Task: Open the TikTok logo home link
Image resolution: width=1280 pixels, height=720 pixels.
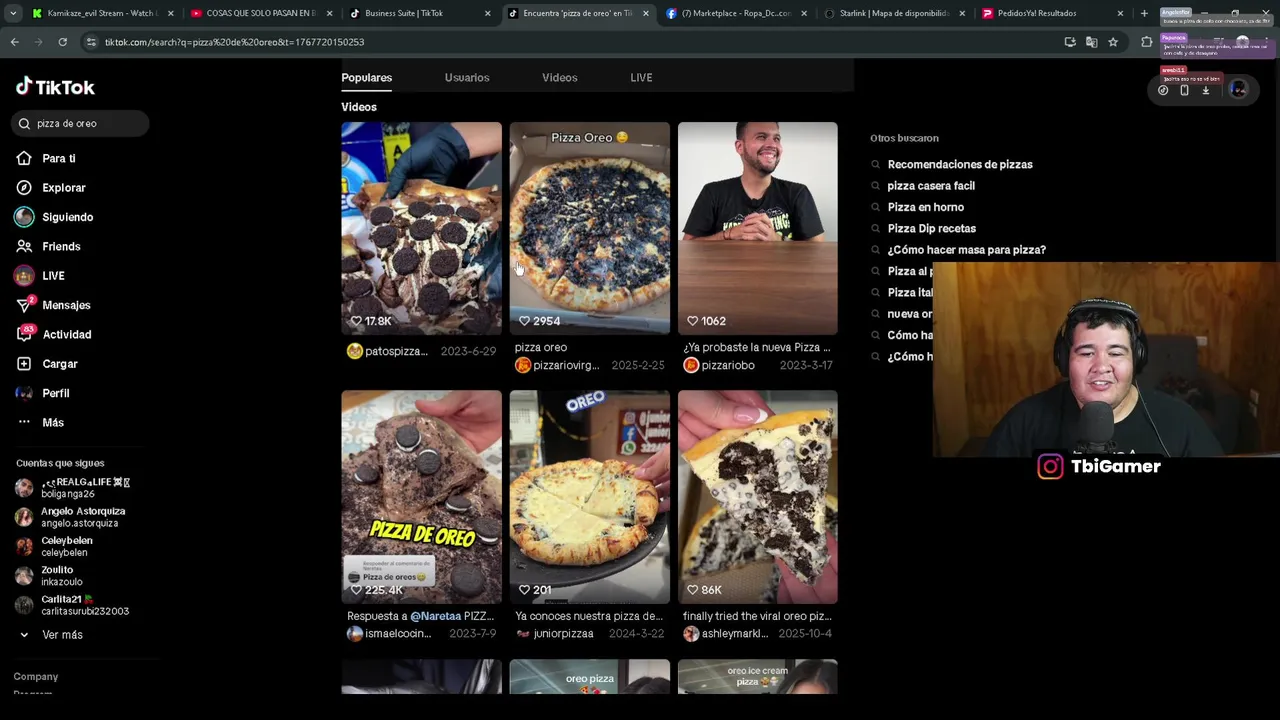Action: 55,87
